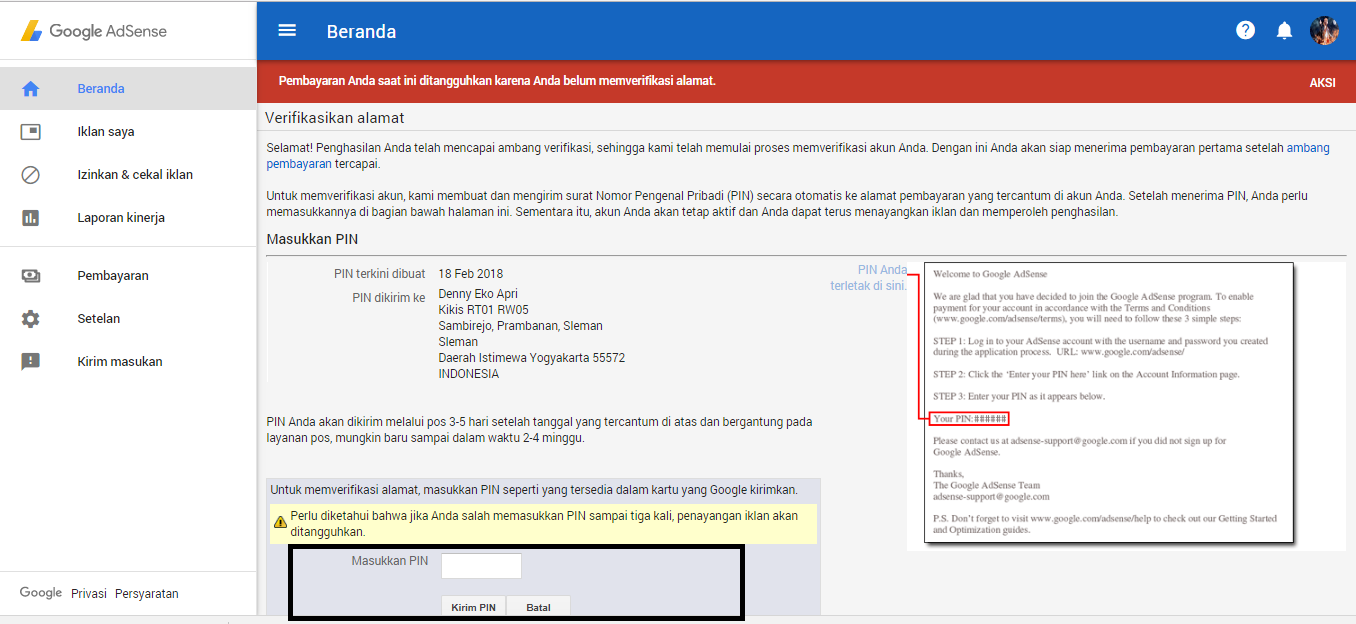Click the yellow warning triangle icon

click(x=280, y=522)
